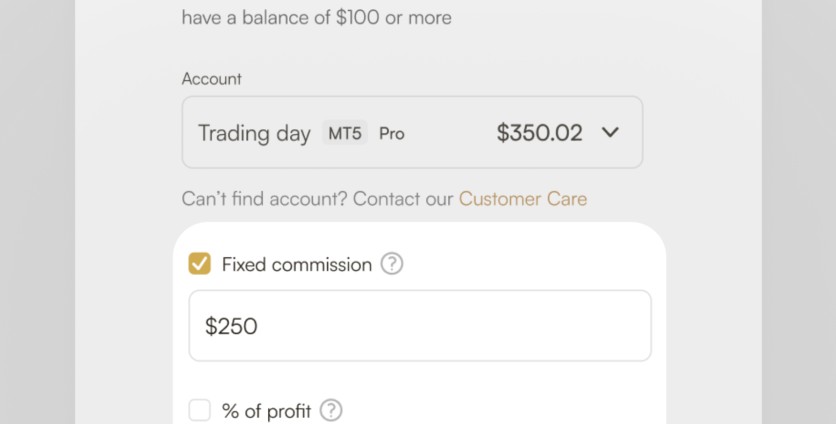The image size is (836, 424).
Task: Click the Trading day account name
Action: click(254, 133)
